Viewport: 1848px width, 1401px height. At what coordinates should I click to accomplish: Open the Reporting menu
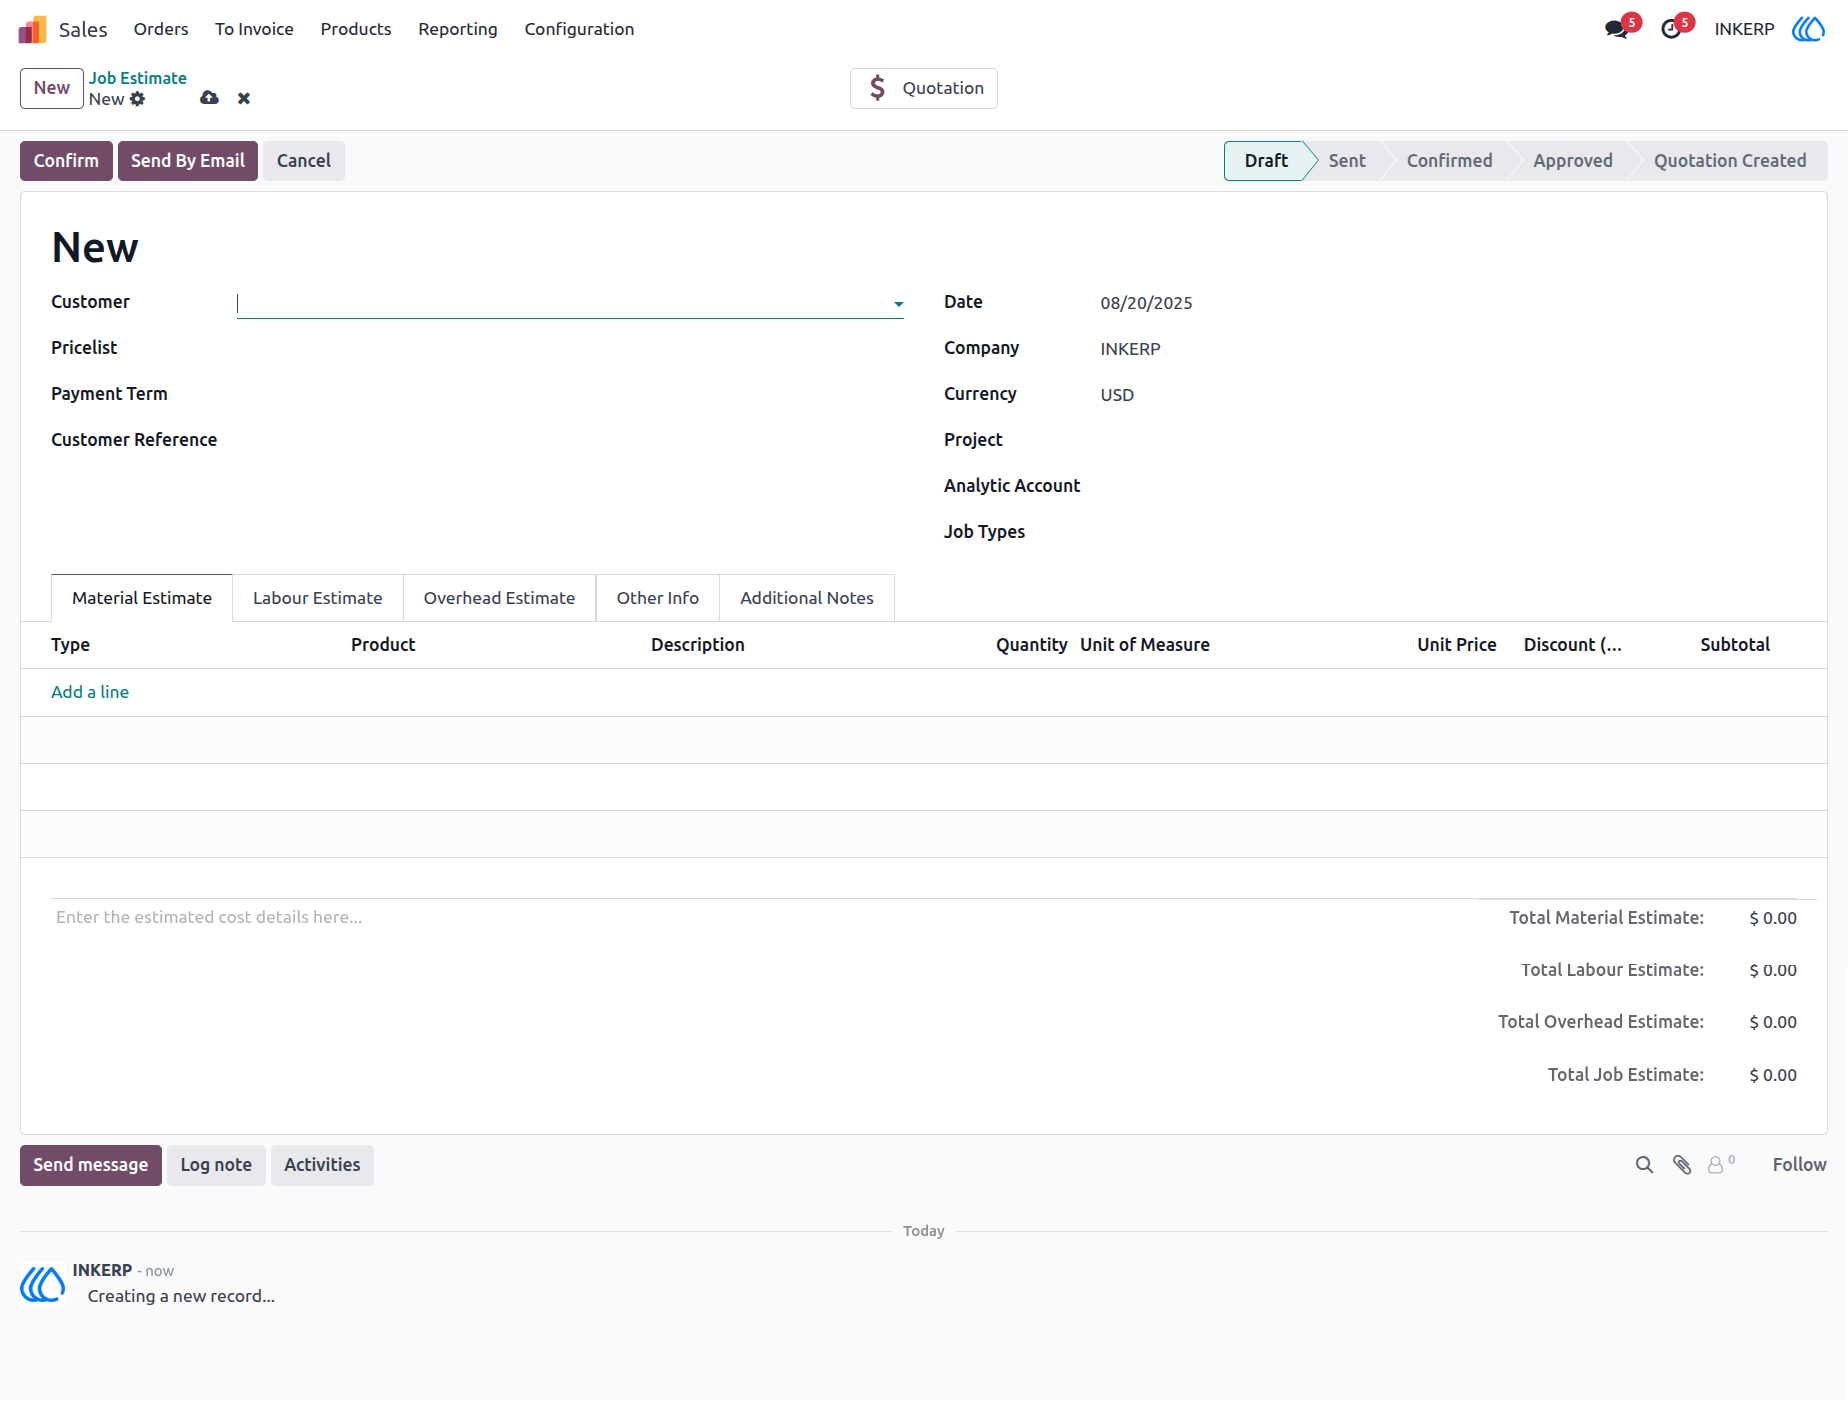click(457, 29)
